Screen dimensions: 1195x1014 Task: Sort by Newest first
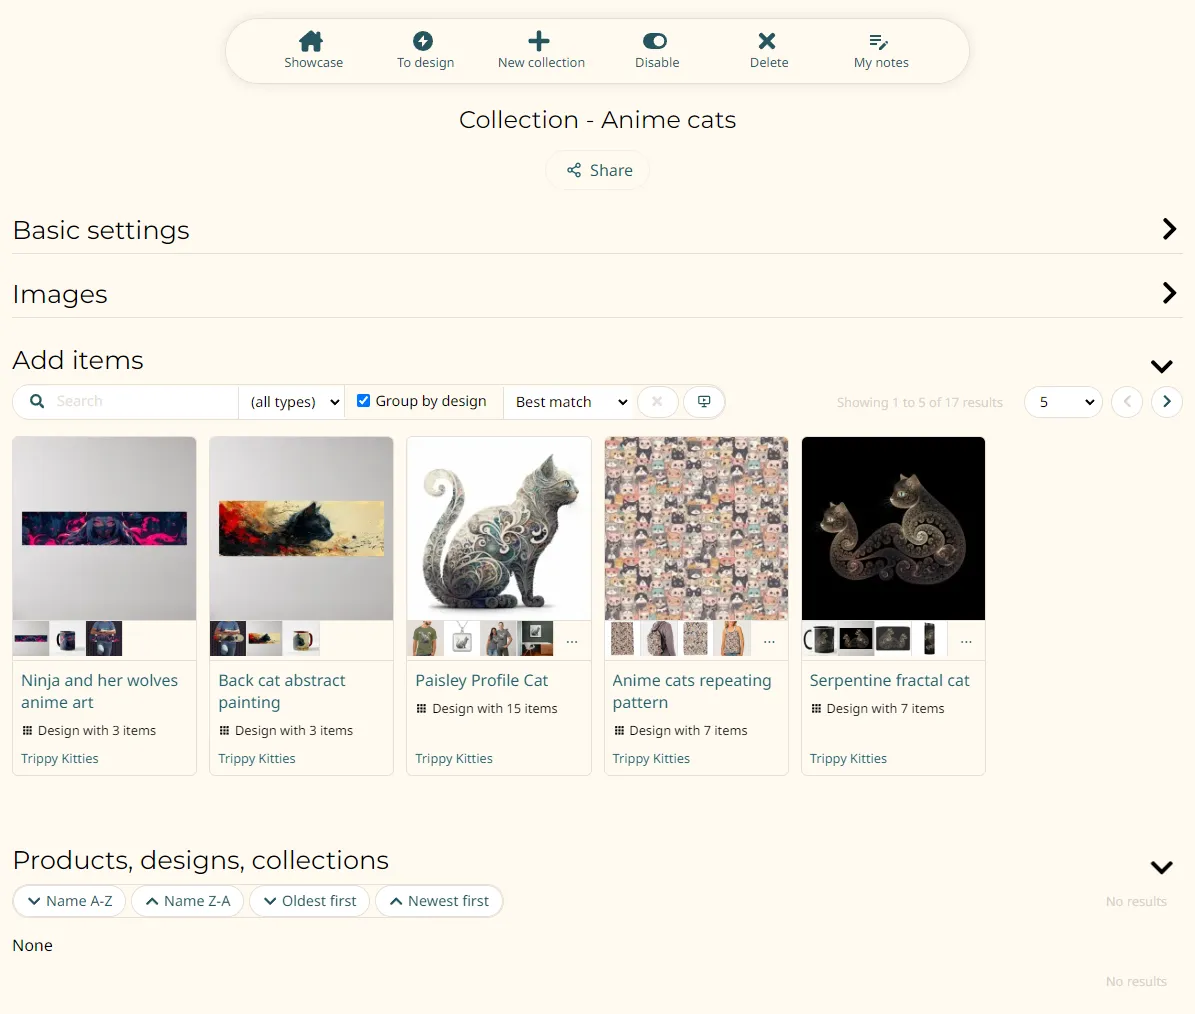[438, 901]
